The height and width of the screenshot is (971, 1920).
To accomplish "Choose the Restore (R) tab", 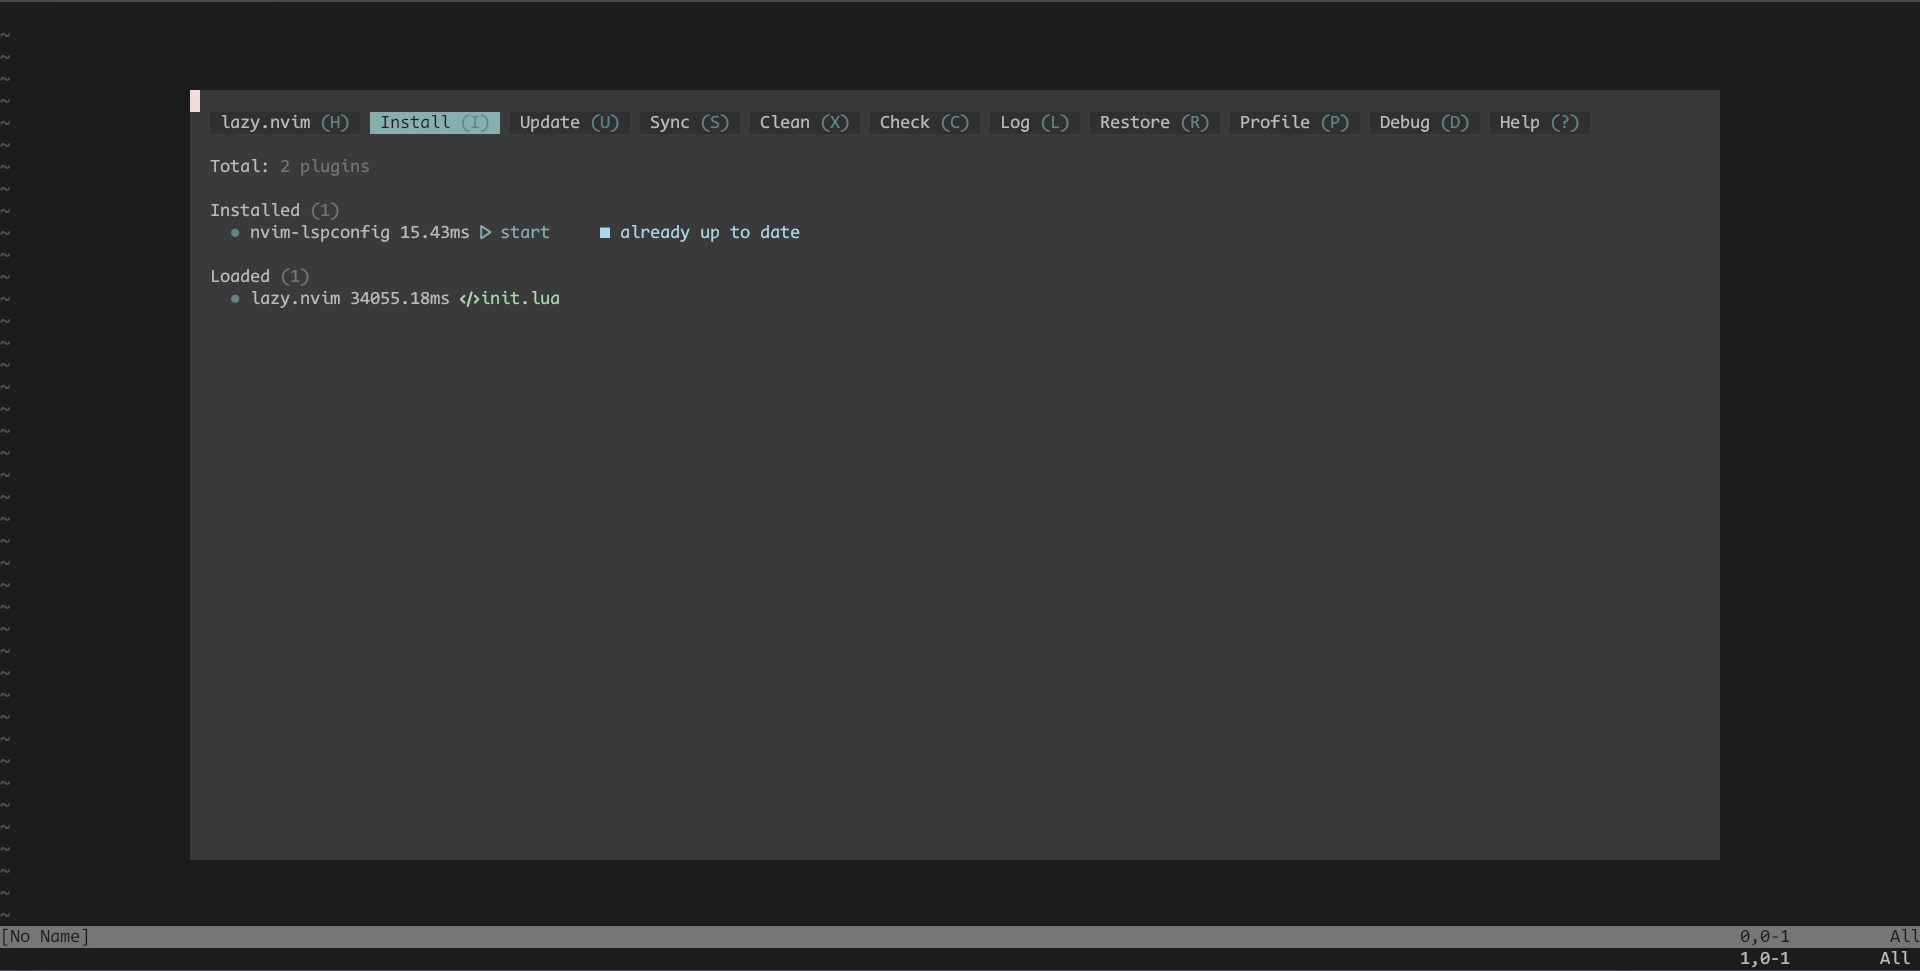I will pos(1155,122).
